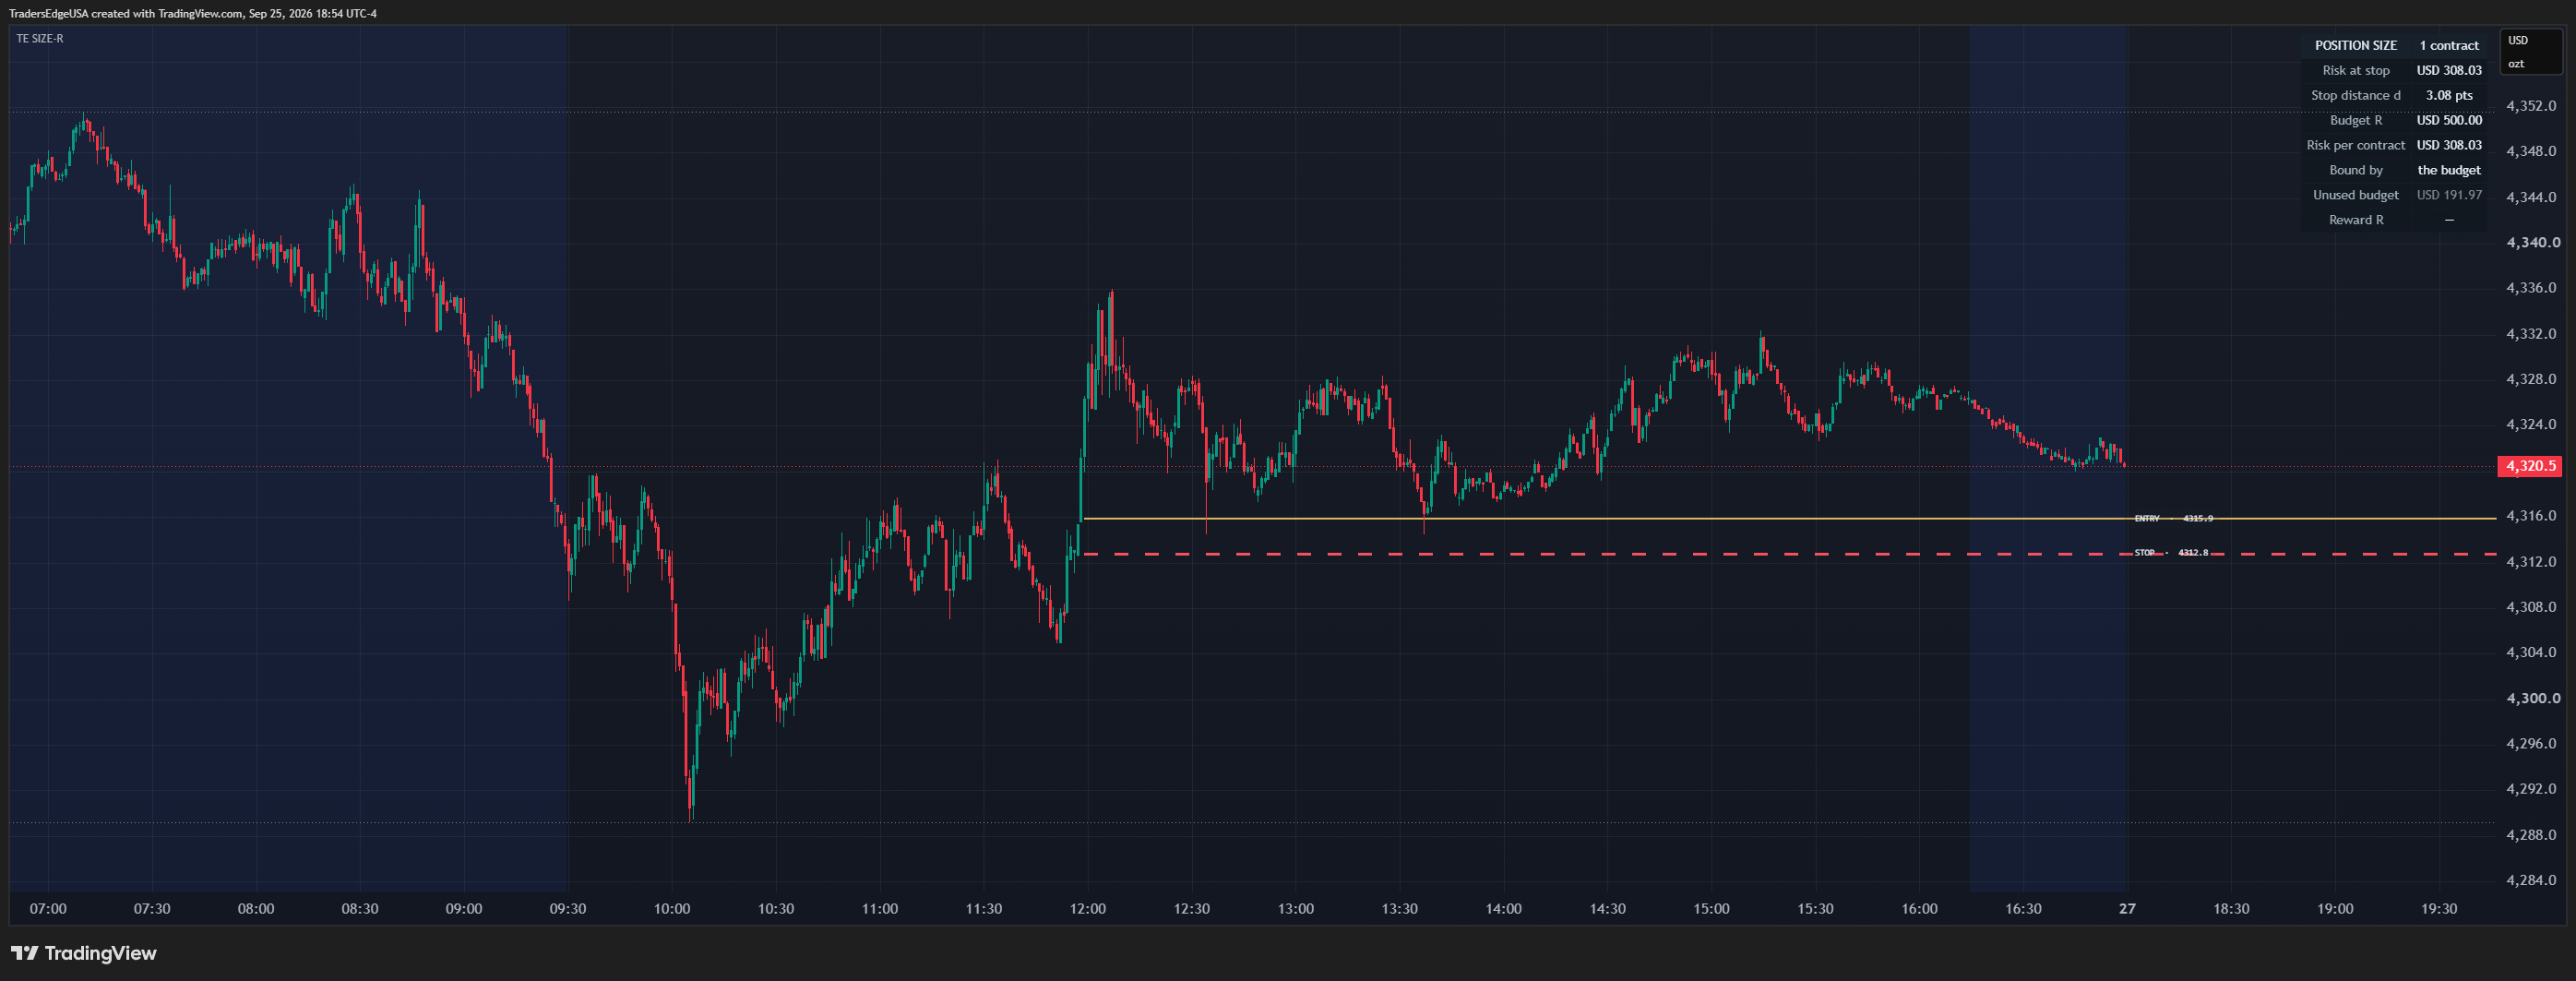Viewport: 2576px width, 981px height.
Task: Click the '27' date label on time axis
Action: [x=2127, y=909]
